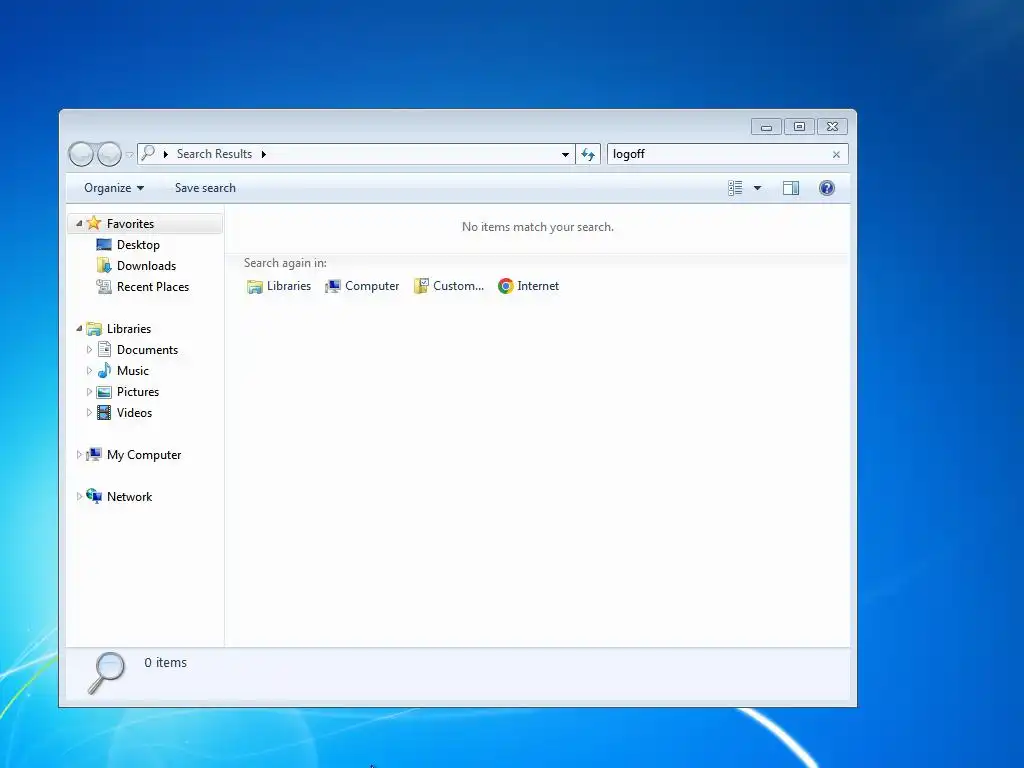Expand the Documents library node
Screen dimensions: 1024x768
coord(89,349)
